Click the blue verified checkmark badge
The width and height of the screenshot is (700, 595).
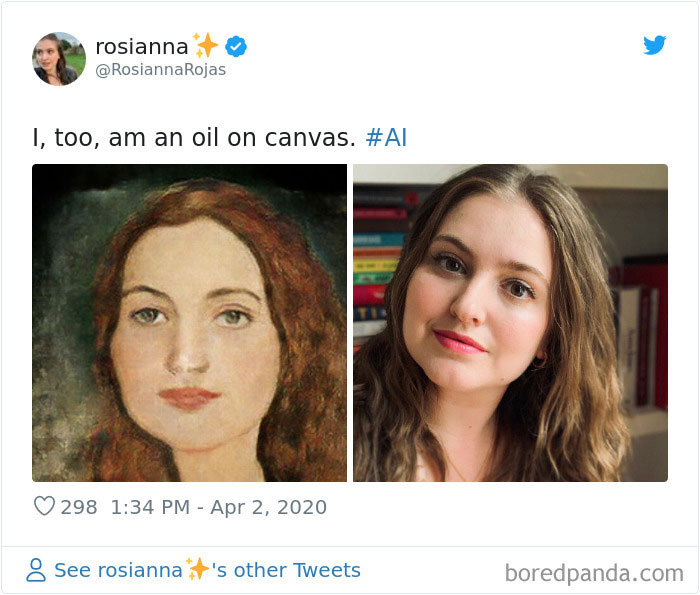(x=236, y=46)
